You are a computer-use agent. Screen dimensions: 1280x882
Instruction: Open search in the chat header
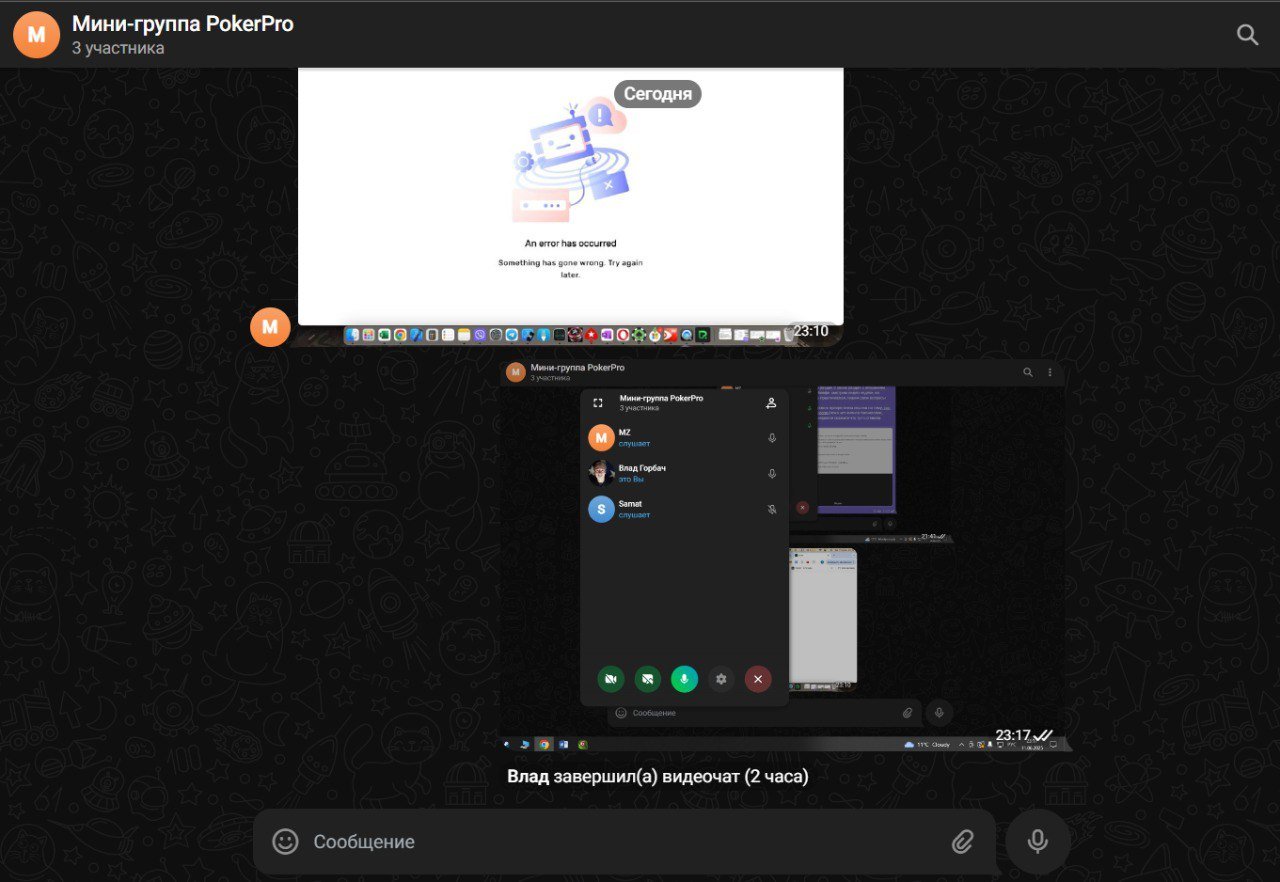click(1247, 35)
